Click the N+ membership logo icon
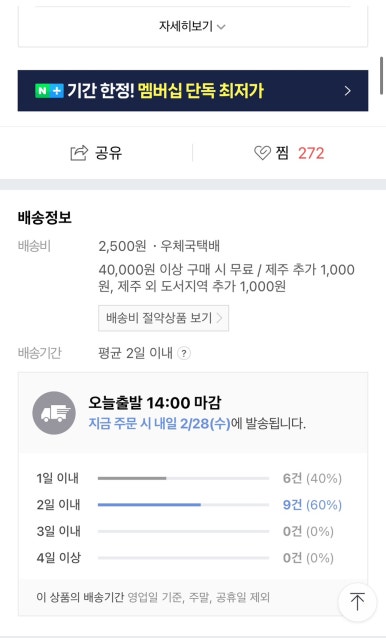This screenshot has width=386, height=638. [49, 91]
